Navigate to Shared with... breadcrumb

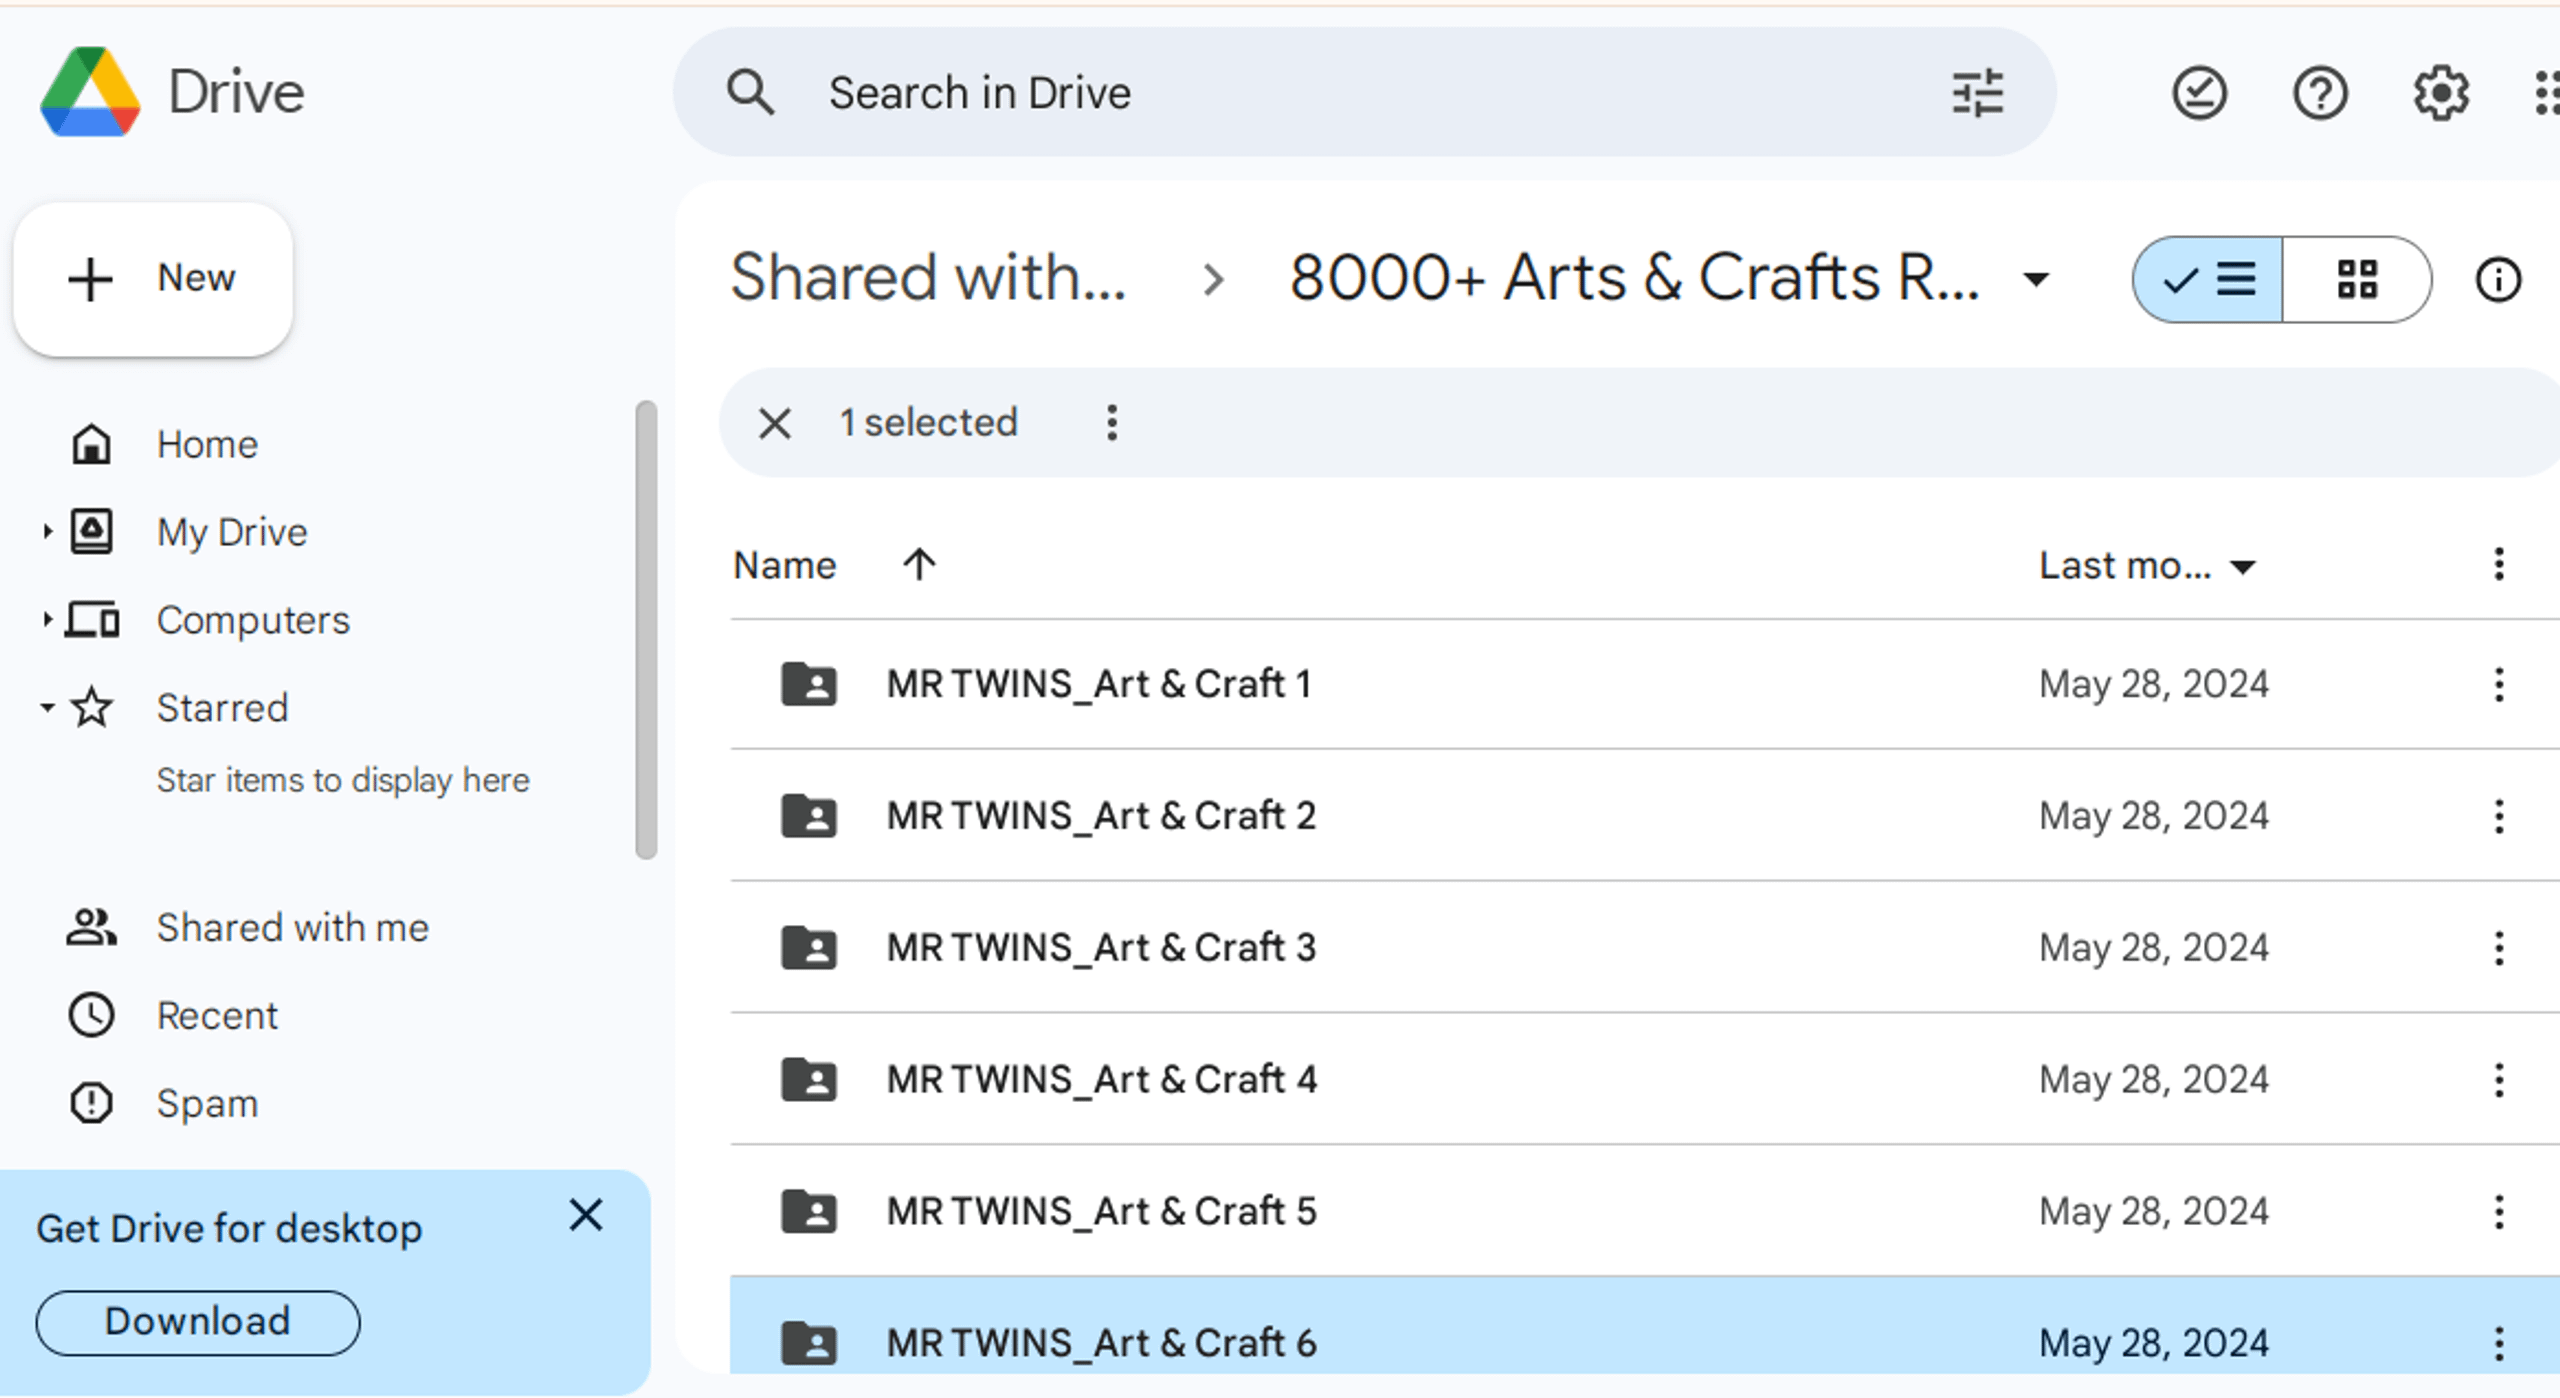tap(928, 277)
